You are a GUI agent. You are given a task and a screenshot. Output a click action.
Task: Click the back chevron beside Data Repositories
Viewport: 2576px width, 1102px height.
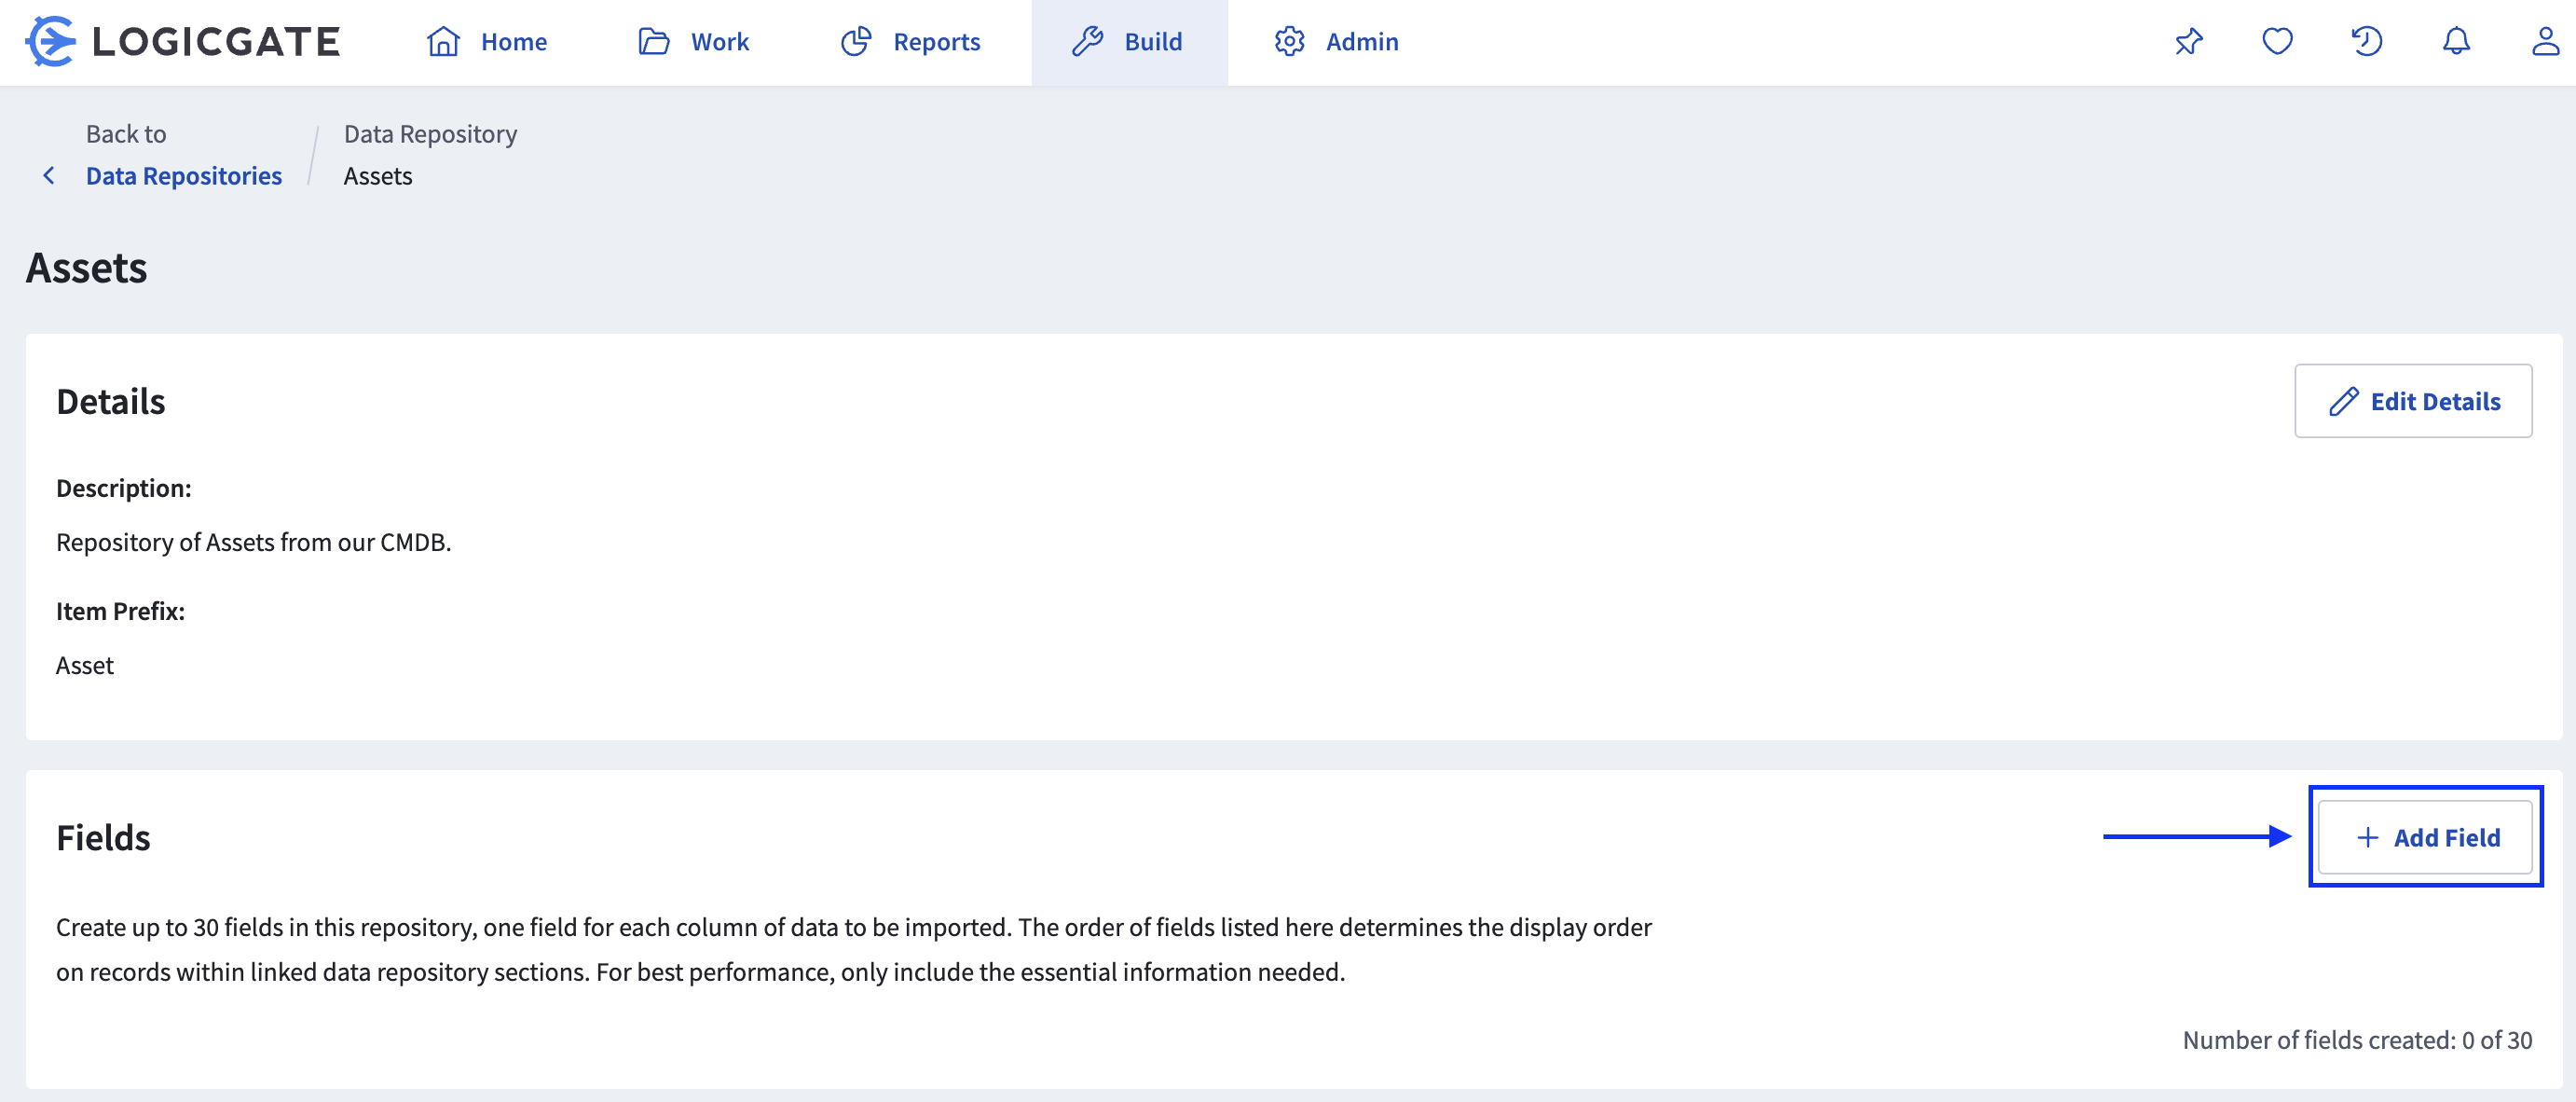point(49,175)
